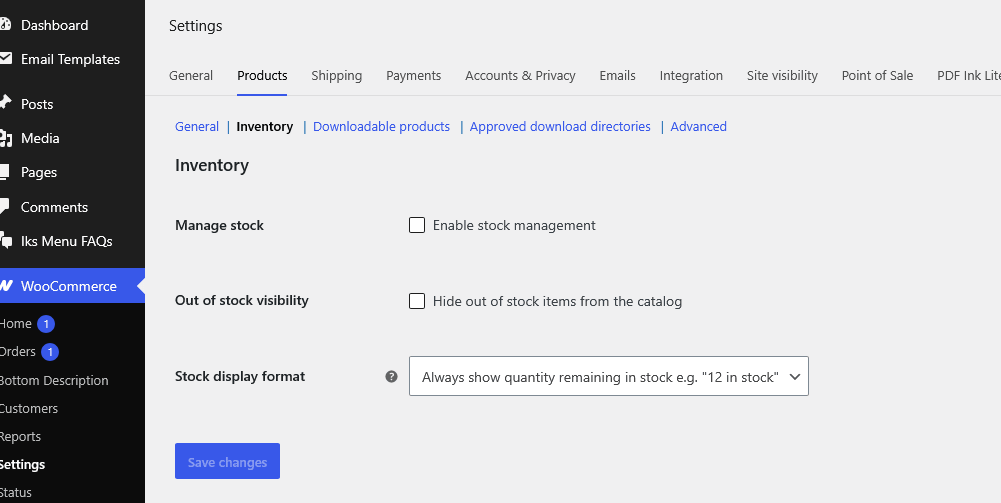
Task: Open Settings submenu item
Action: (22, 465)
